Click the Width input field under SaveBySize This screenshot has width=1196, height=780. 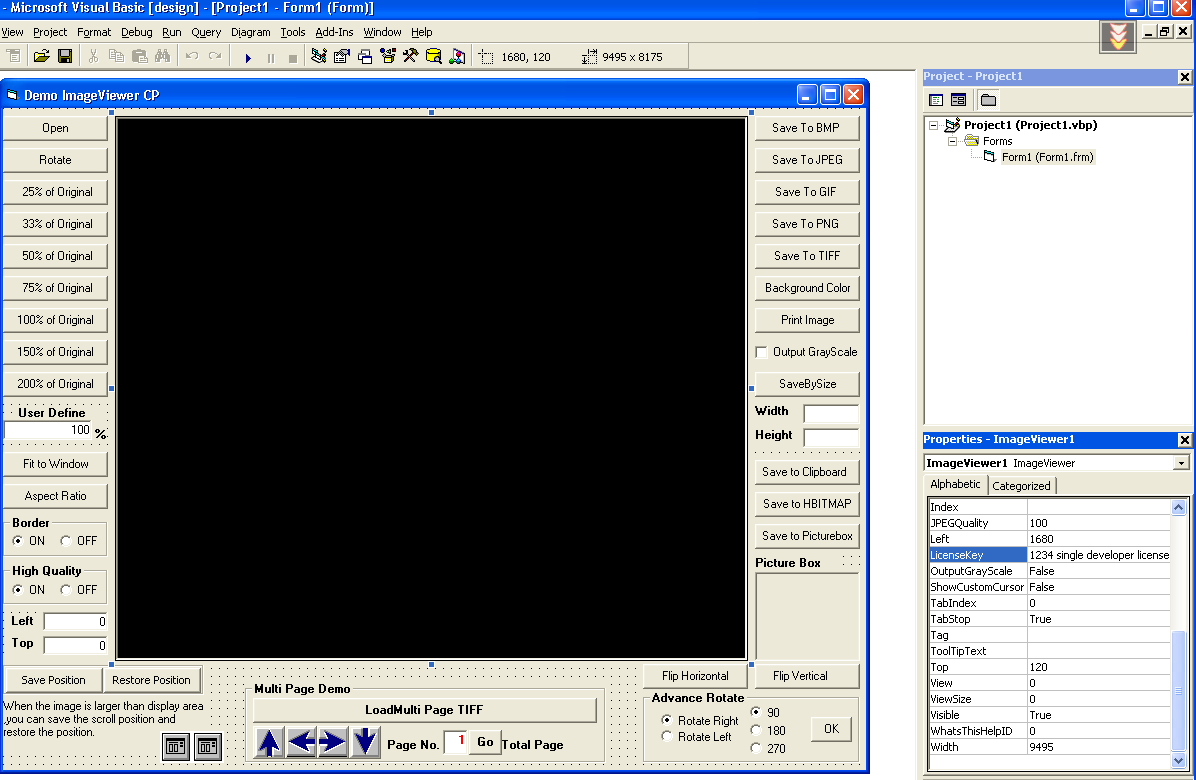pos(831,414)
